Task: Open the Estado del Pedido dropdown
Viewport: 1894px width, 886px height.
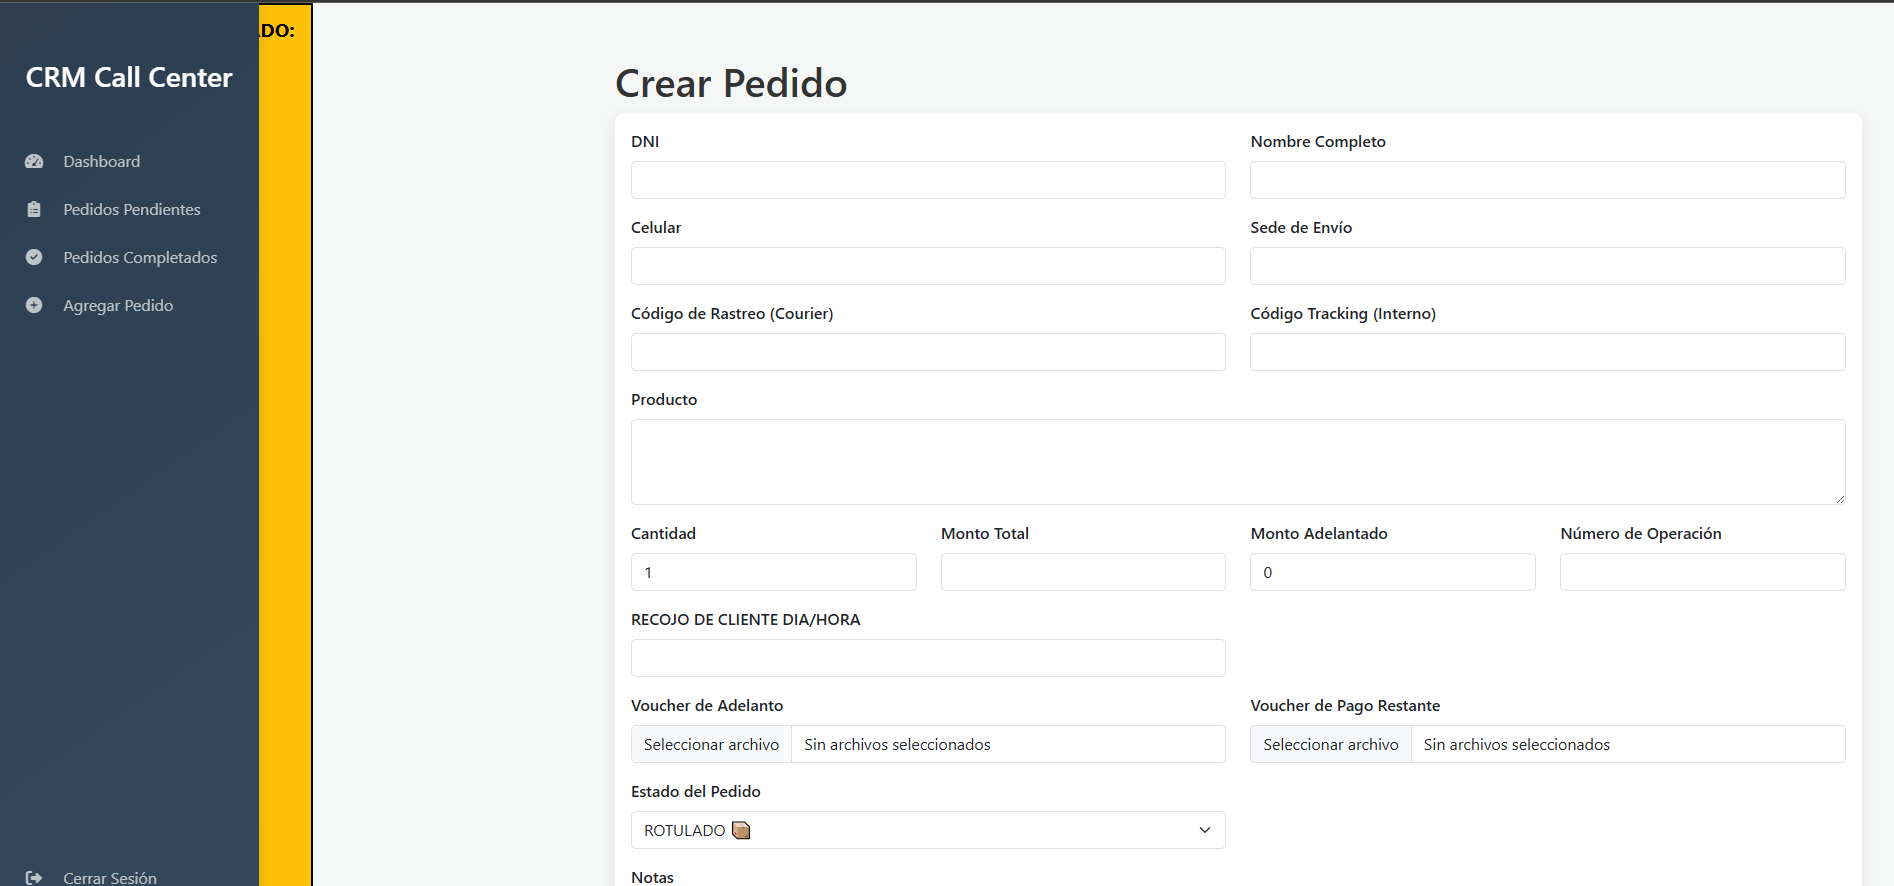Action: [x=927, y=830]
